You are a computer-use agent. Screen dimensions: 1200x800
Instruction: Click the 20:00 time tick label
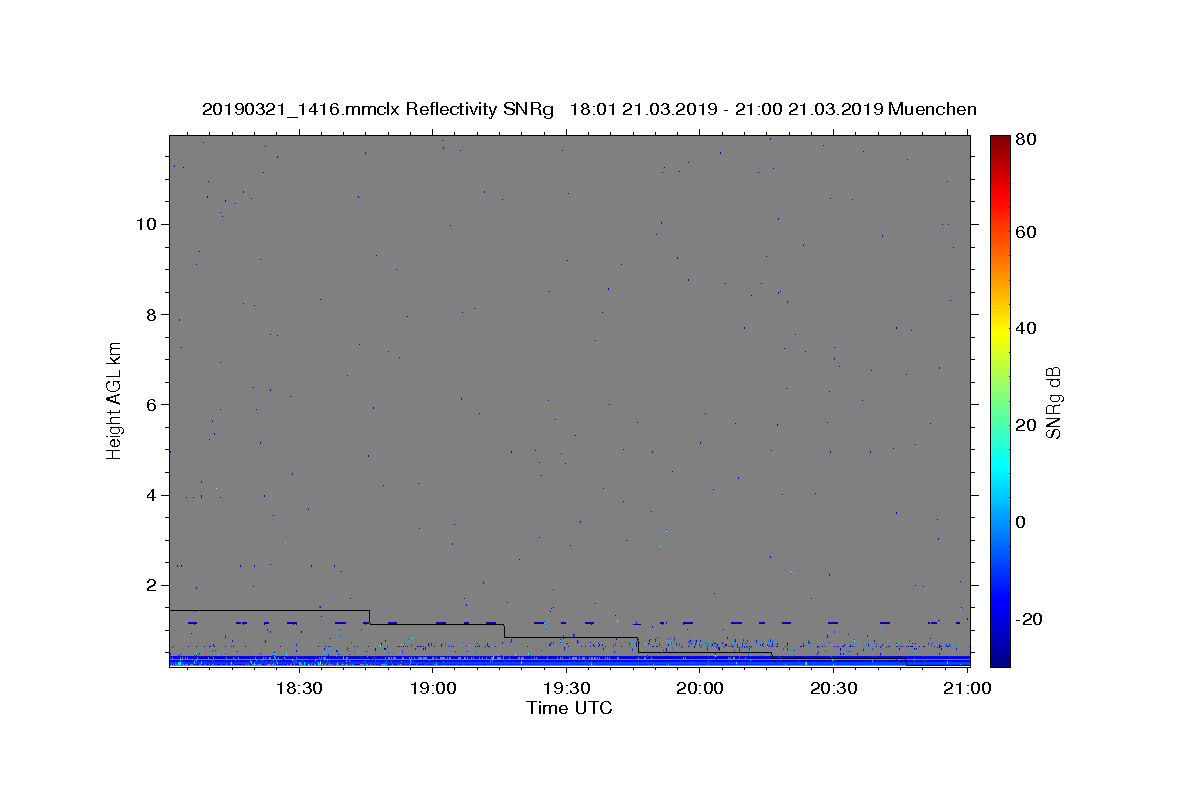pyautogui.click(x=700, y=688)
